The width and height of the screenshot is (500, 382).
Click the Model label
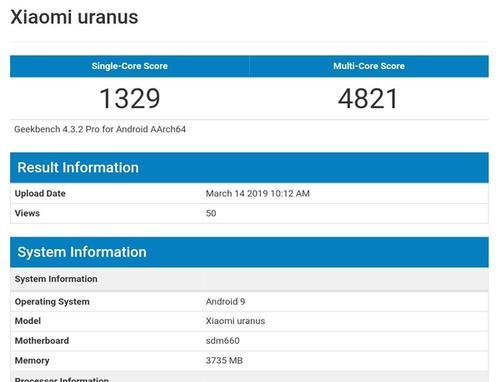pyautogui.click(x=28, y=321)
